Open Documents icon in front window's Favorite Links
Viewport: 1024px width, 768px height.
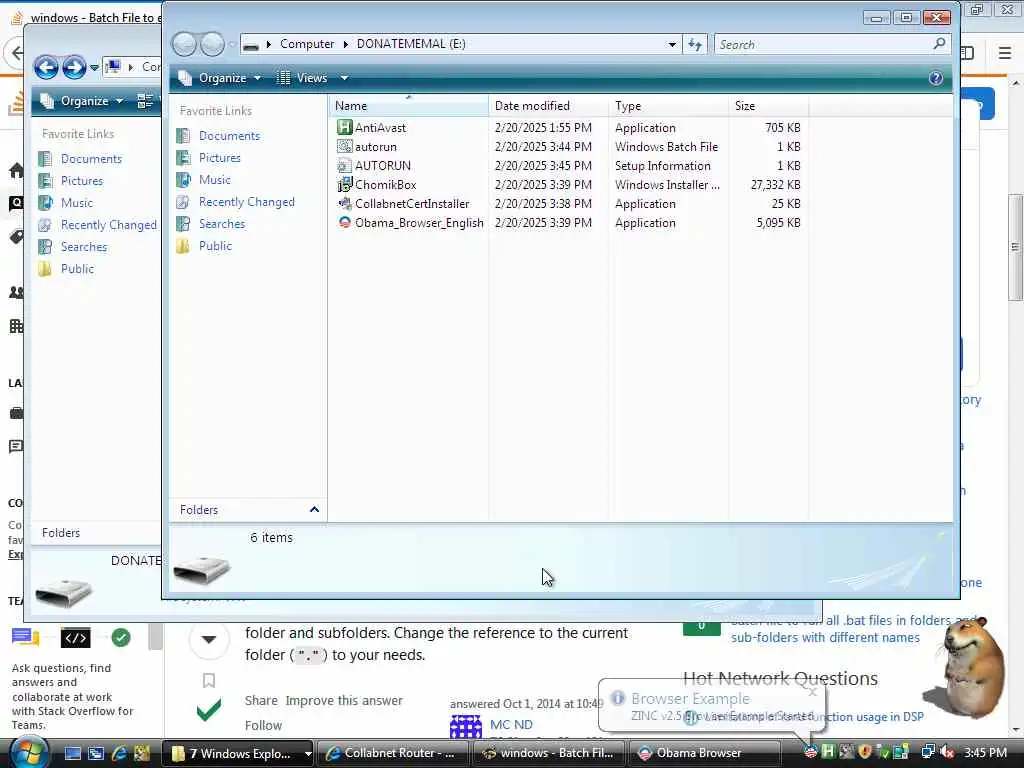184,135
